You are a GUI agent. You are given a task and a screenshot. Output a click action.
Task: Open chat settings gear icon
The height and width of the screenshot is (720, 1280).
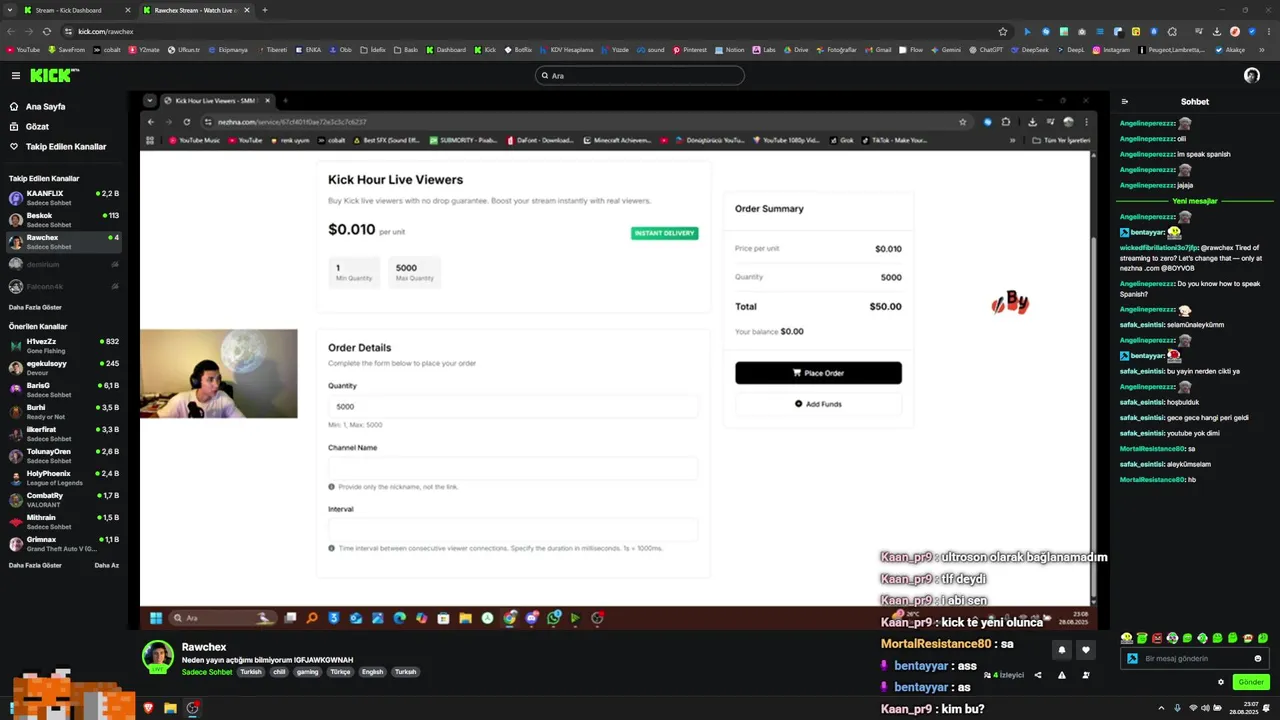coord(1221,682)
